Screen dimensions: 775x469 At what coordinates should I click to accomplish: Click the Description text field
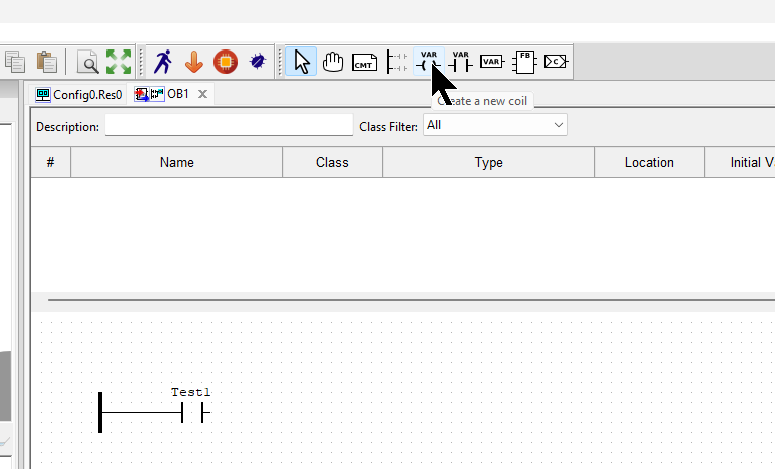(228, 127)
